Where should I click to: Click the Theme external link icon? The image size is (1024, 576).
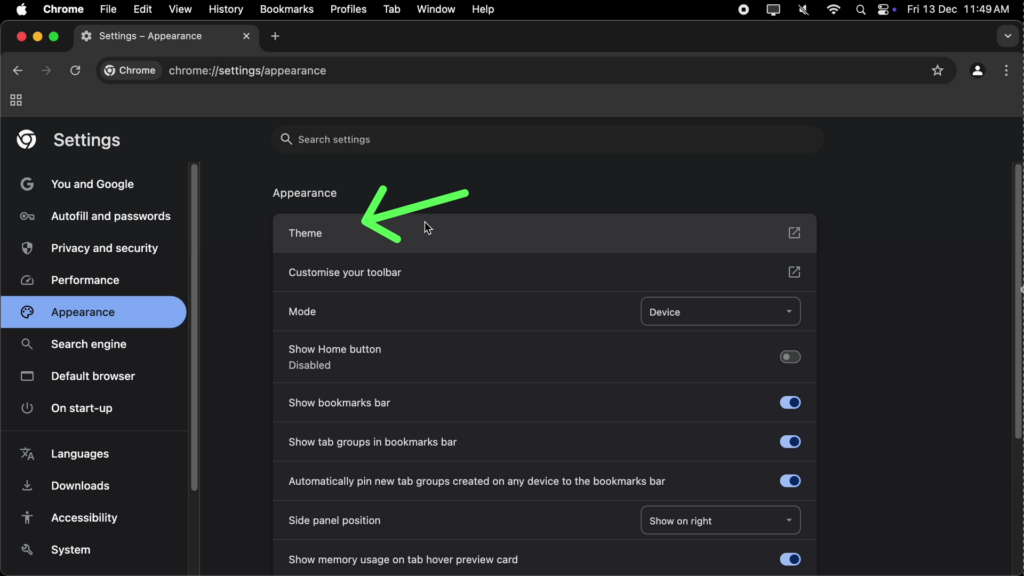pyautogui.click(x=794, y=233)
